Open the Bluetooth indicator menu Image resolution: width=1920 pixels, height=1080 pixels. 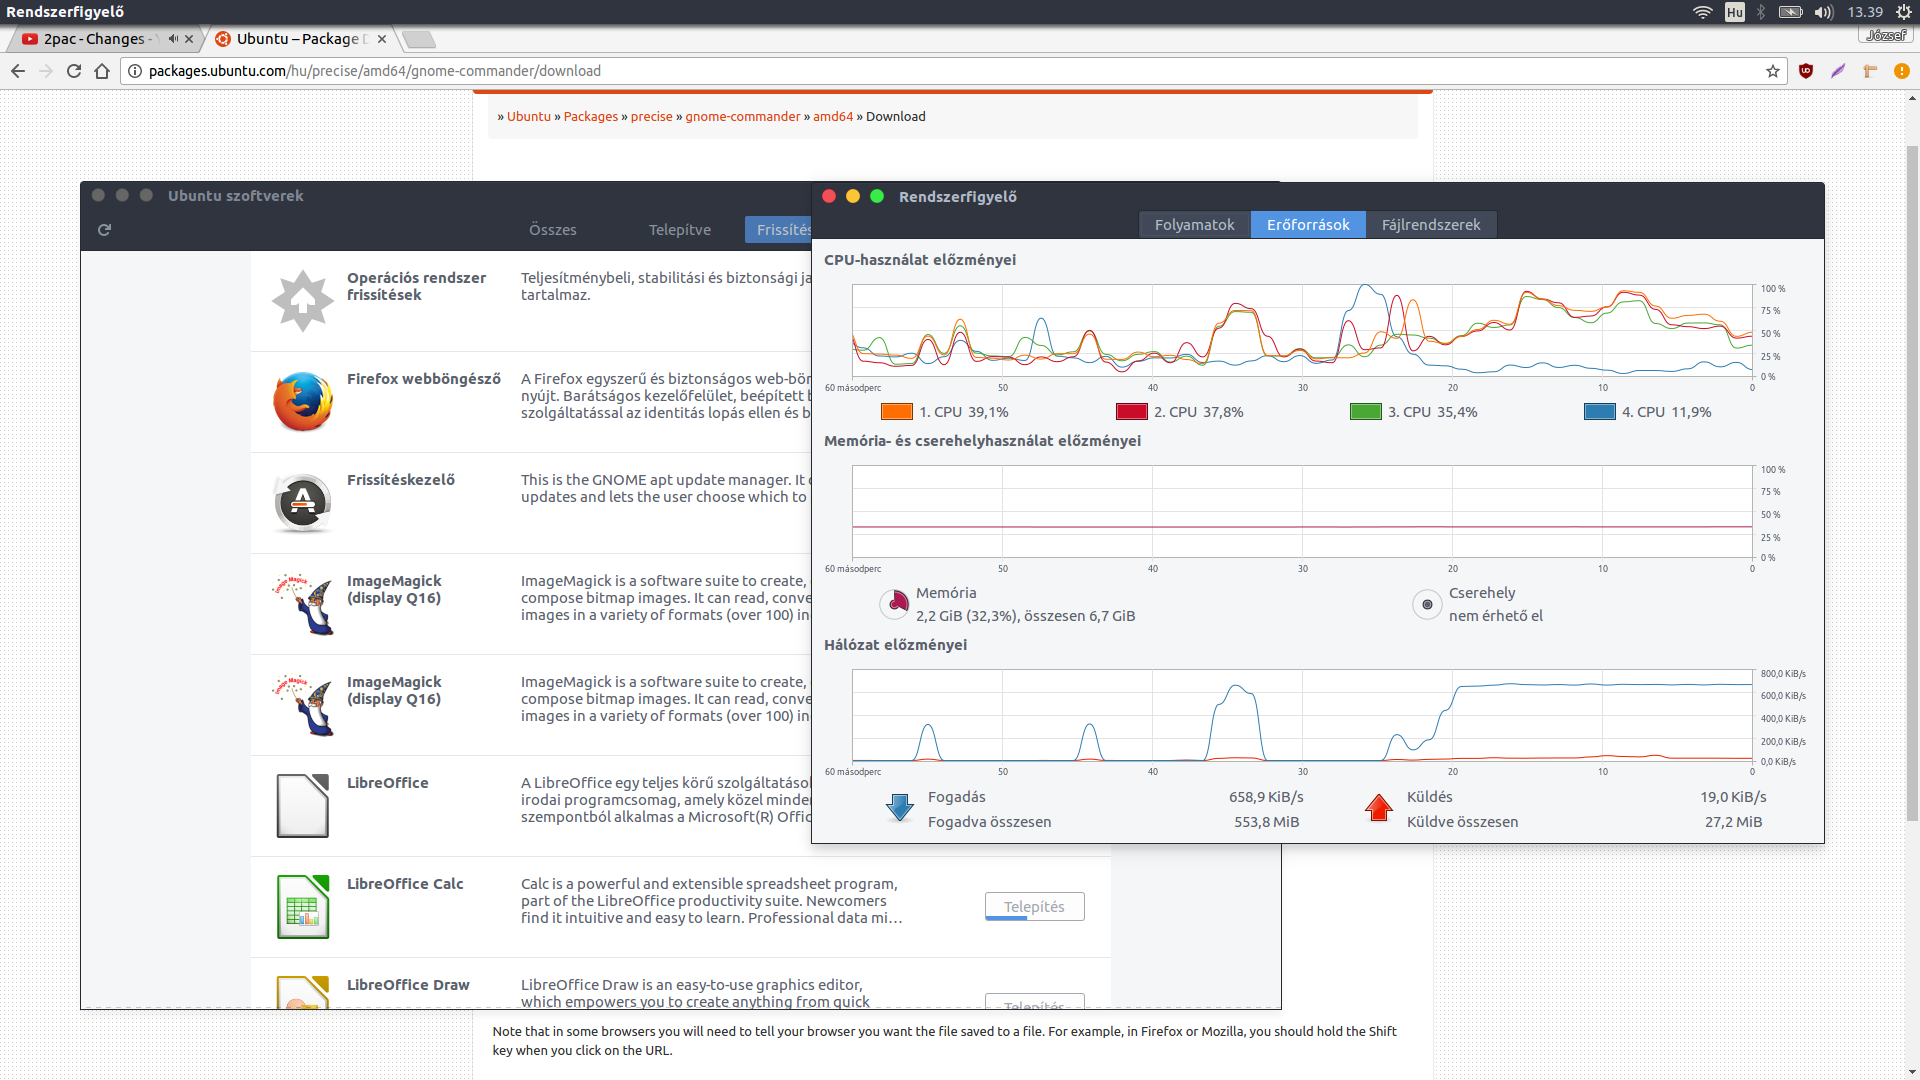[x=1761, y=12]
